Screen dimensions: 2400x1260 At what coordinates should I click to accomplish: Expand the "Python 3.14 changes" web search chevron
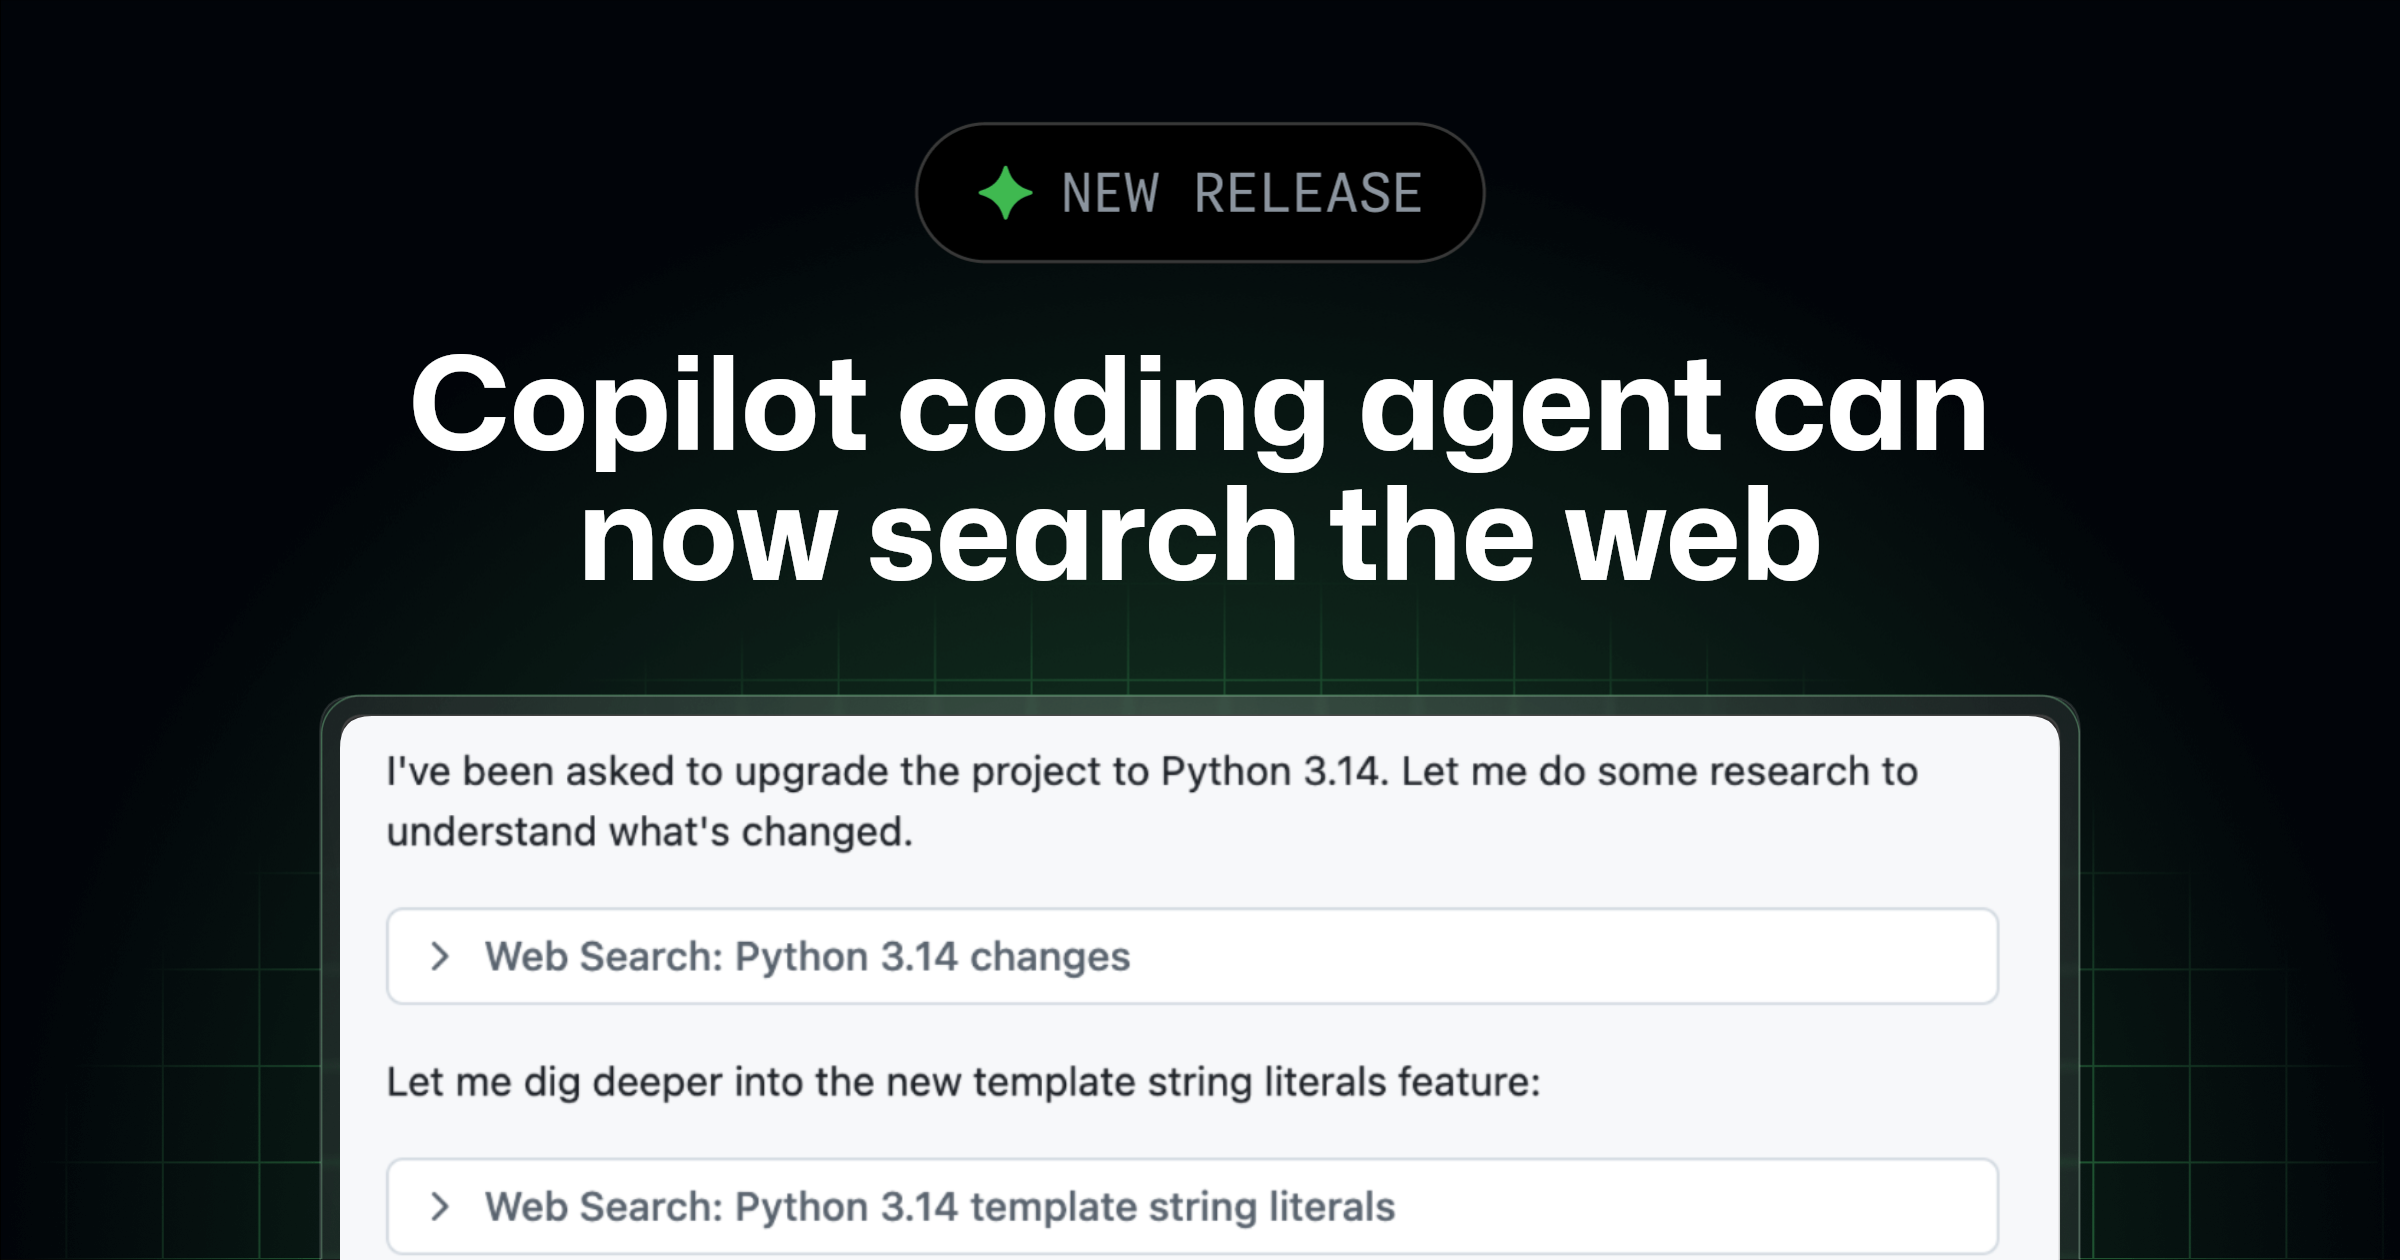coord(439,956)
